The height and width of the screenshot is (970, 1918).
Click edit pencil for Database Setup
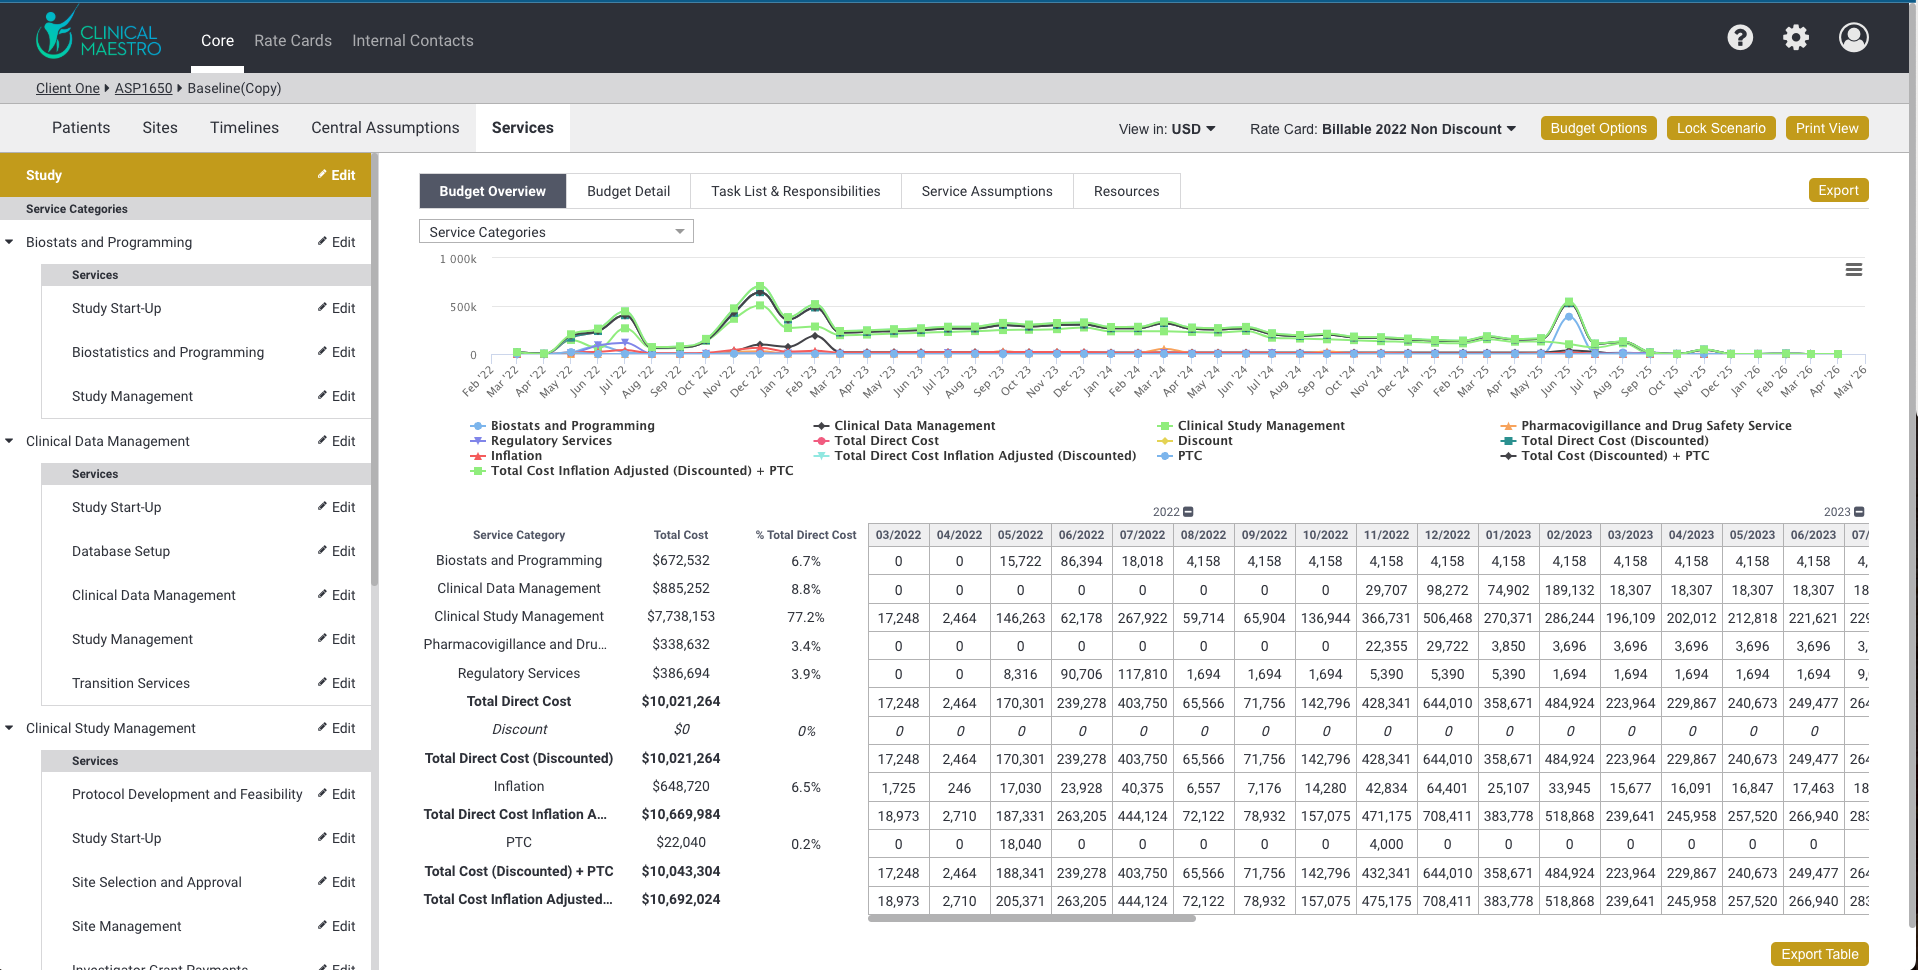[323, 551]
